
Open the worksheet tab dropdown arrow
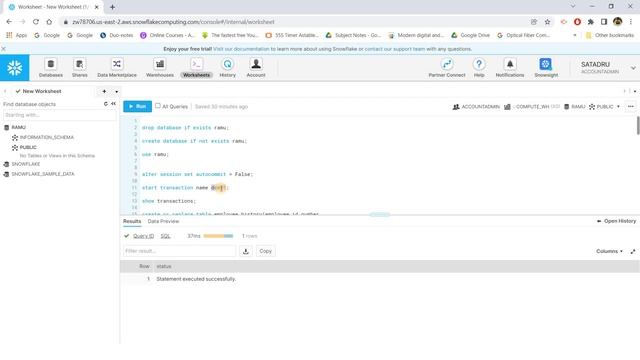pyautogui.click(x=117, y=92)
